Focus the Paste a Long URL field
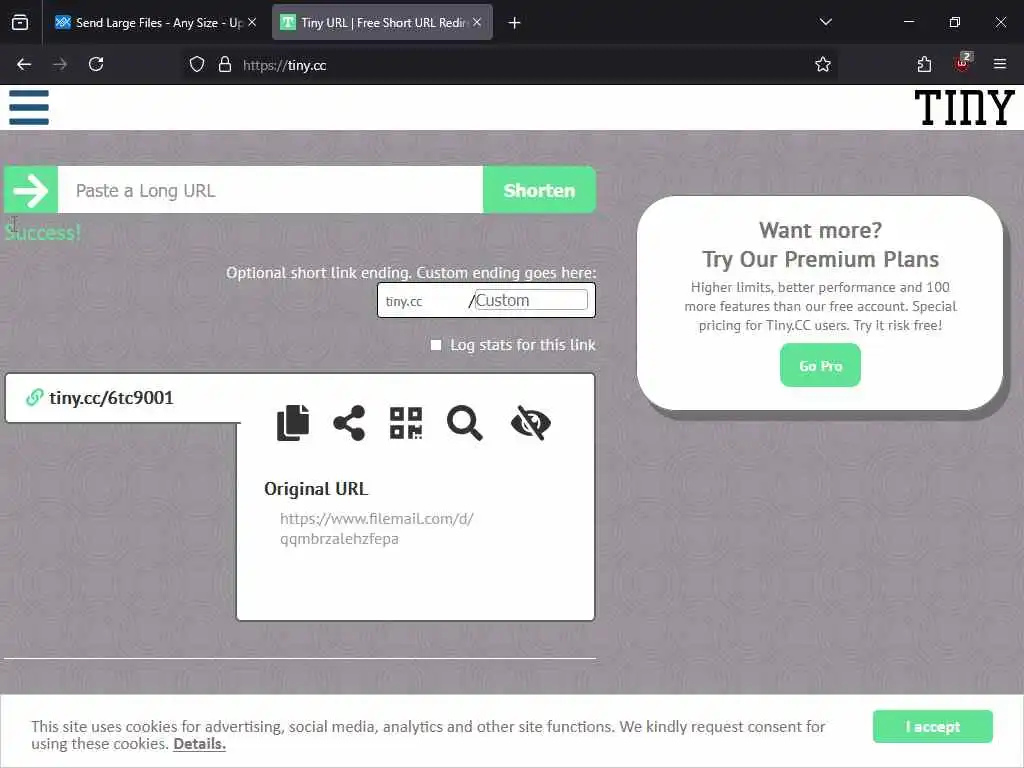The height and width of the screenshot is (768, 1024). 270,190
